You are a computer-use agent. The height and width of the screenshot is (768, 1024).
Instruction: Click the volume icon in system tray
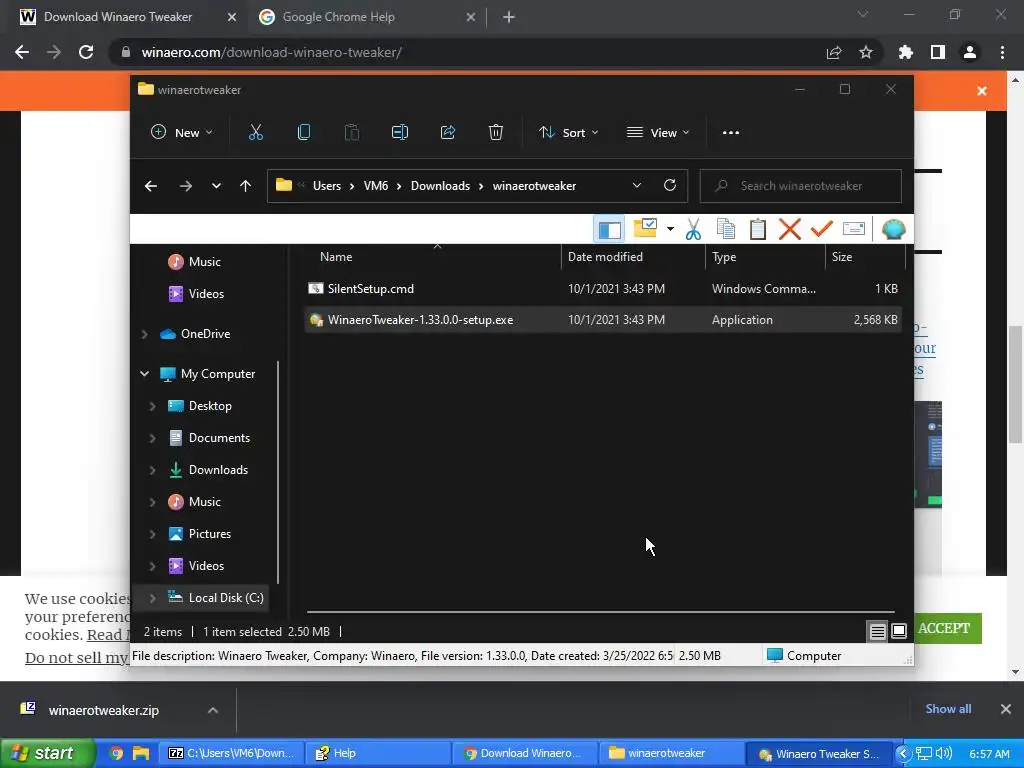tap(944, 754)
